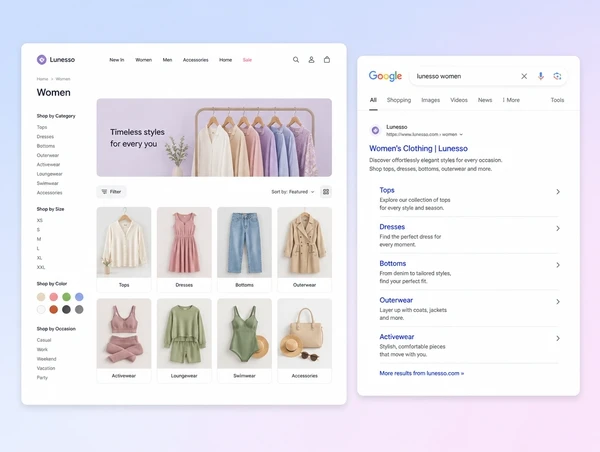600x452 pixels.
Task: Open the Women's Clothing | Lunesso result
Action: click(x=418, y=148)
